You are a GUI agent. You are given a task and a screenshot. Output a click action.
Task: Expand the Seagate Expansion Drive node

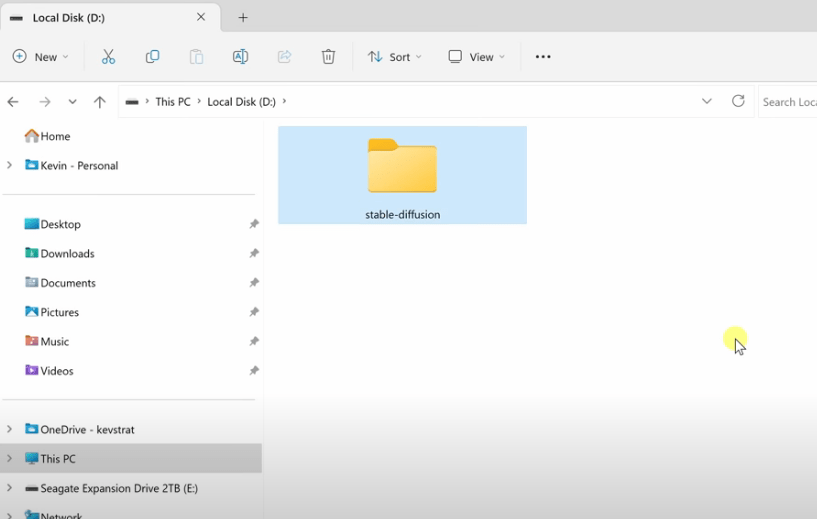pos(9,489)
